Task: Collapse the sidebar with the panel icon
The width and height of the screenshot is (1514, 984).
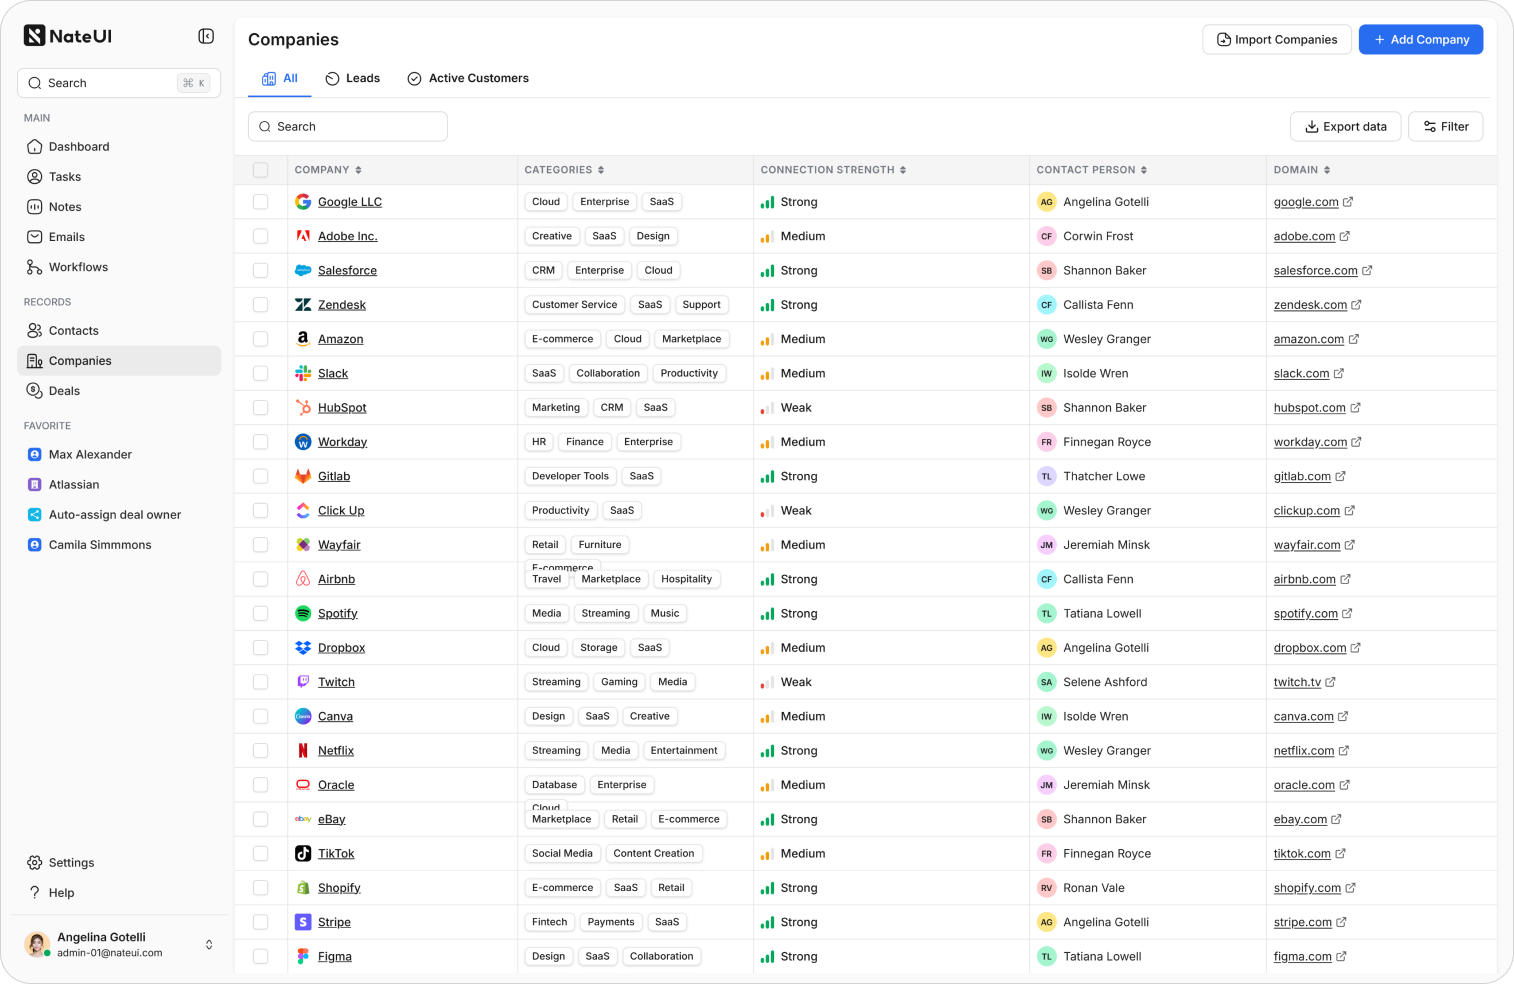Action: [x=206, y=36]
